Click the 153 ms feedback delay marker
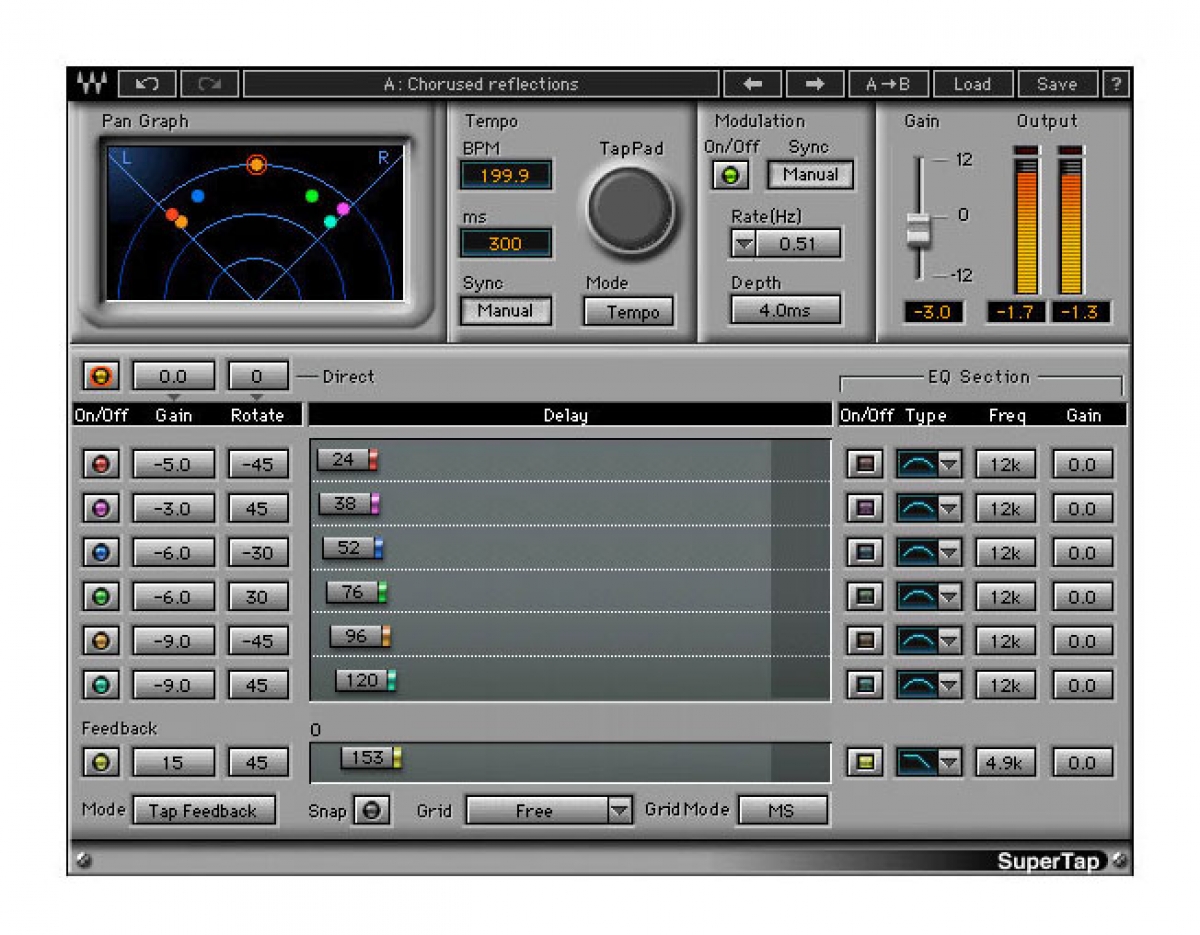 point(371,758)
